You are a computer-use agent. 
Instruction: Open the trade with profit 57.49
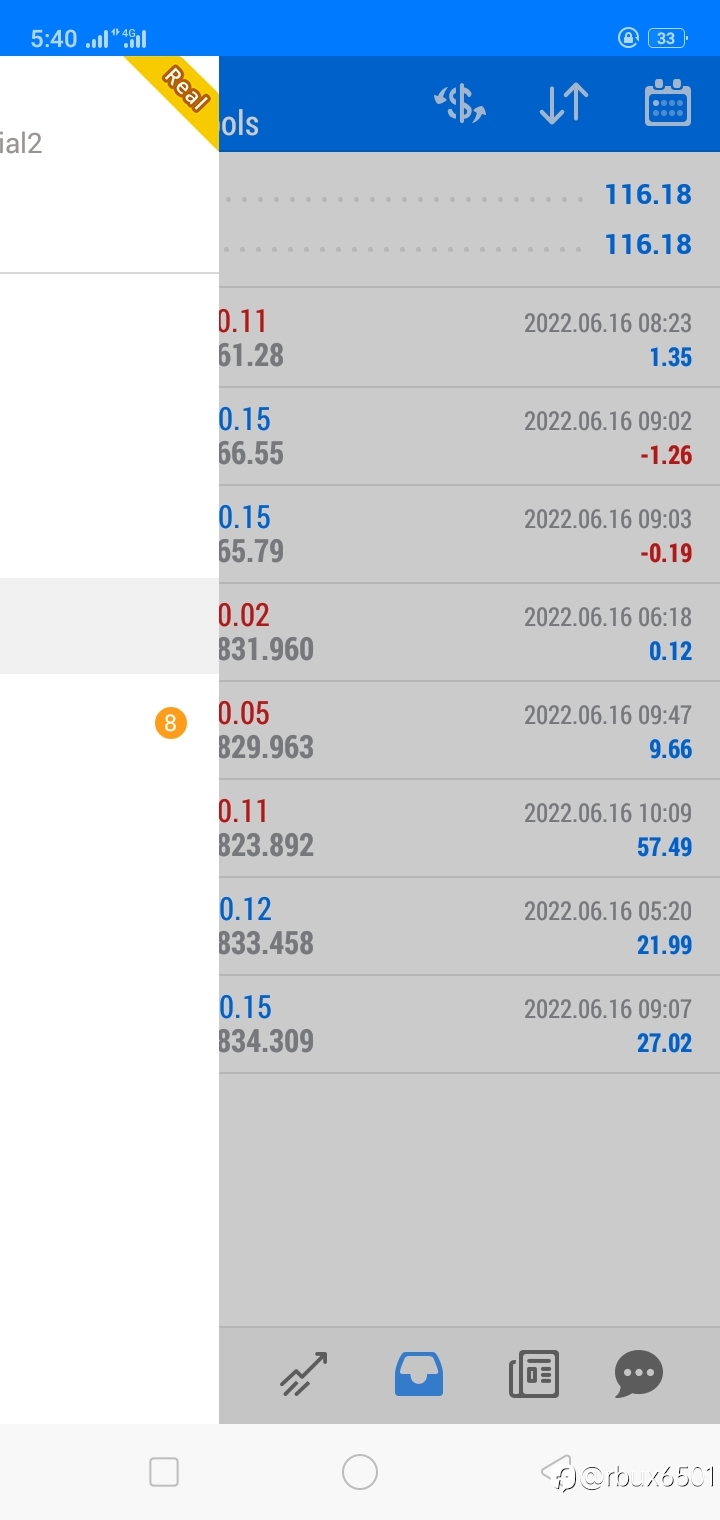469,829
